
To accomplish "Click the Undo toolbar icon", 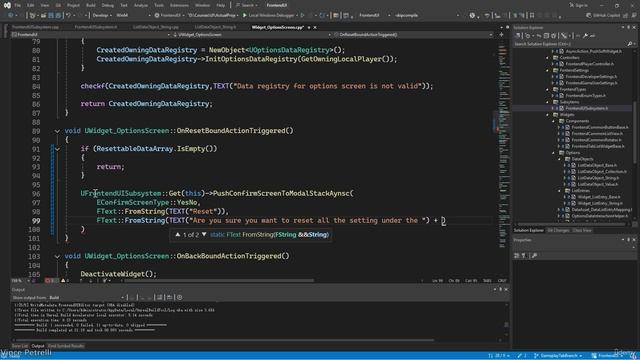I will (x=69, y=16).
